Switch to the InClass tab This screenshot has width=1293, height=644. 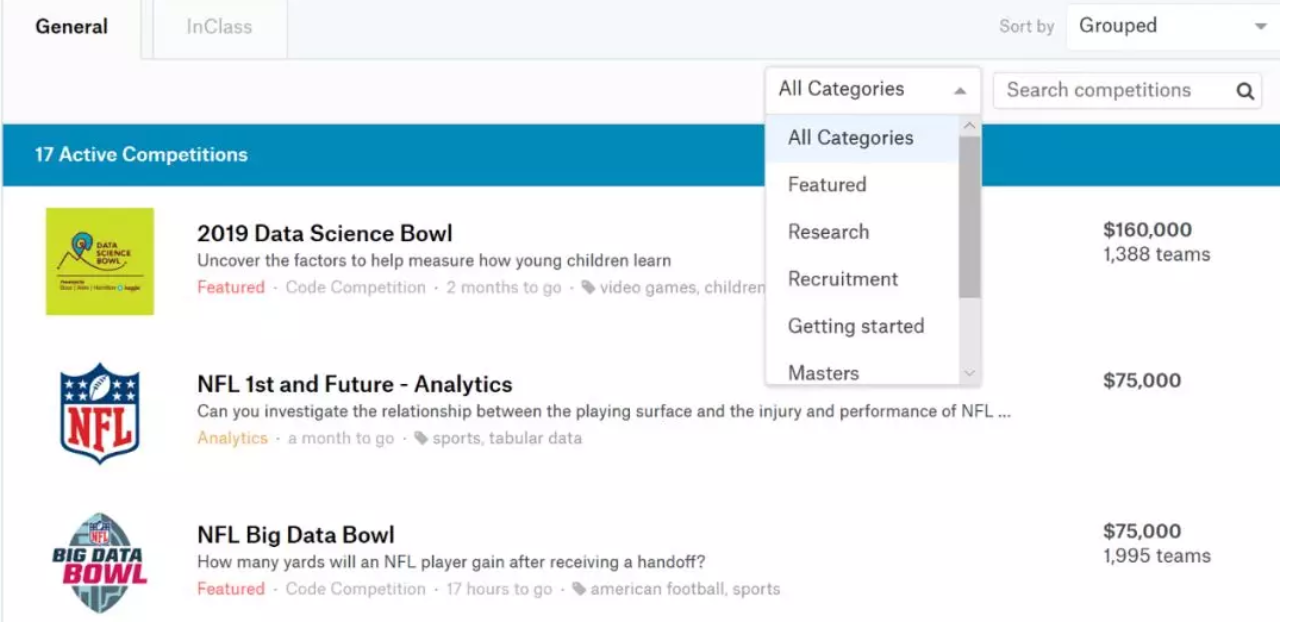[219, 27]
